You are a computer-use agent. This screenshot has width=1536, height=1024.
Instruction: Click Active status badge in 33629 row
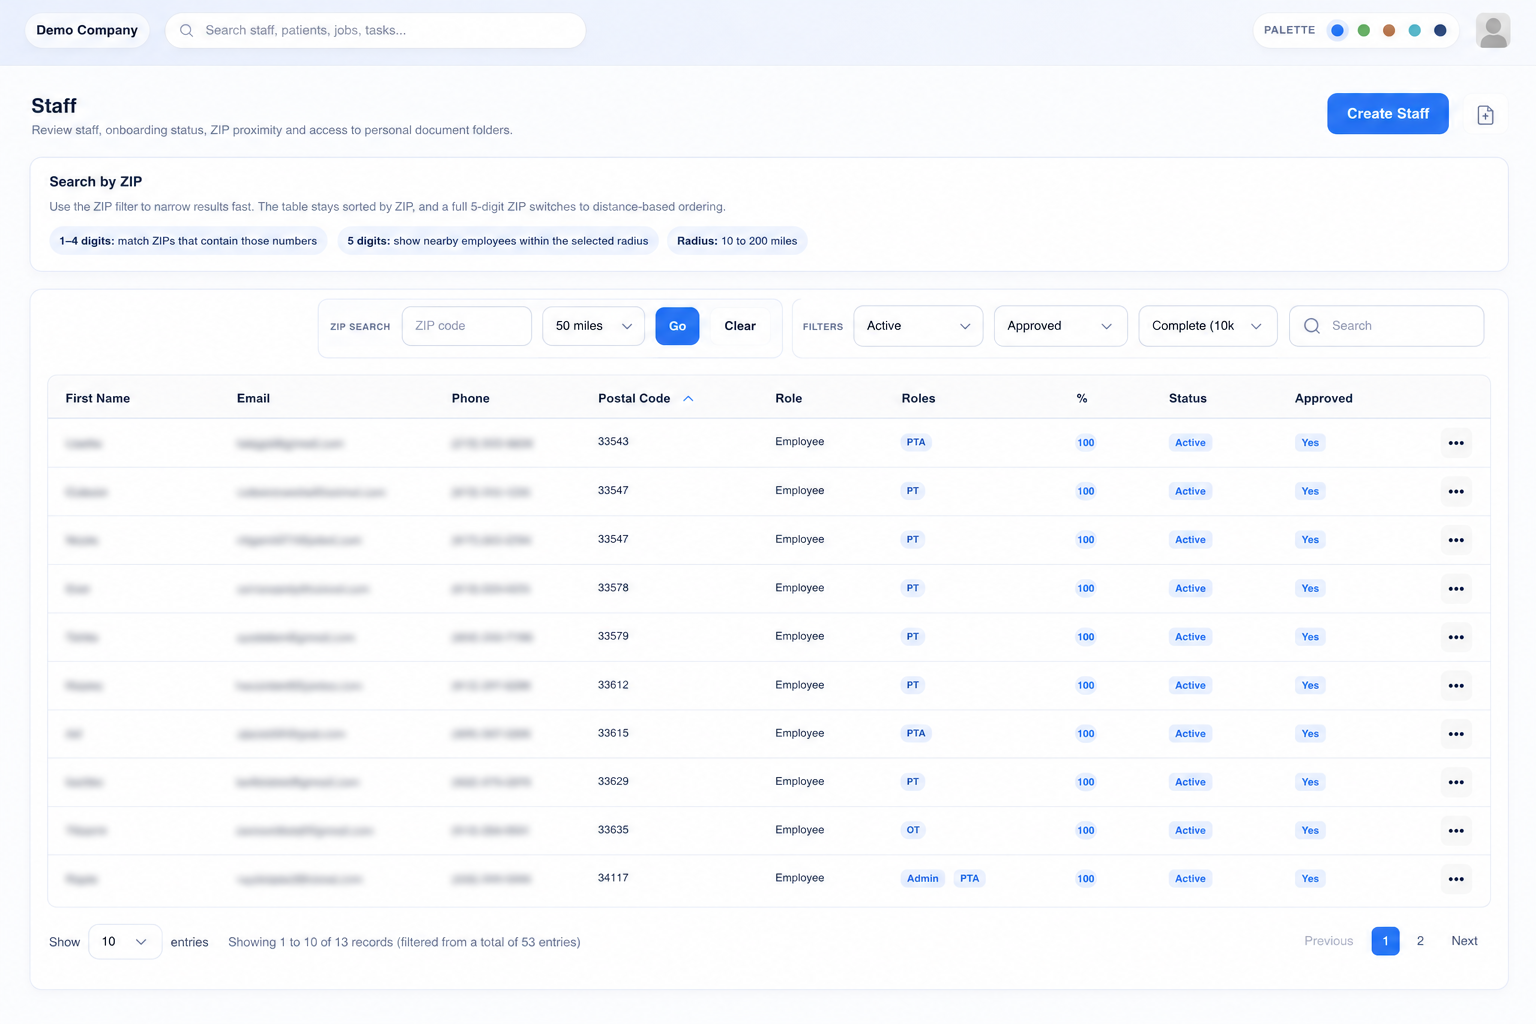click(x=1190, y=782)
